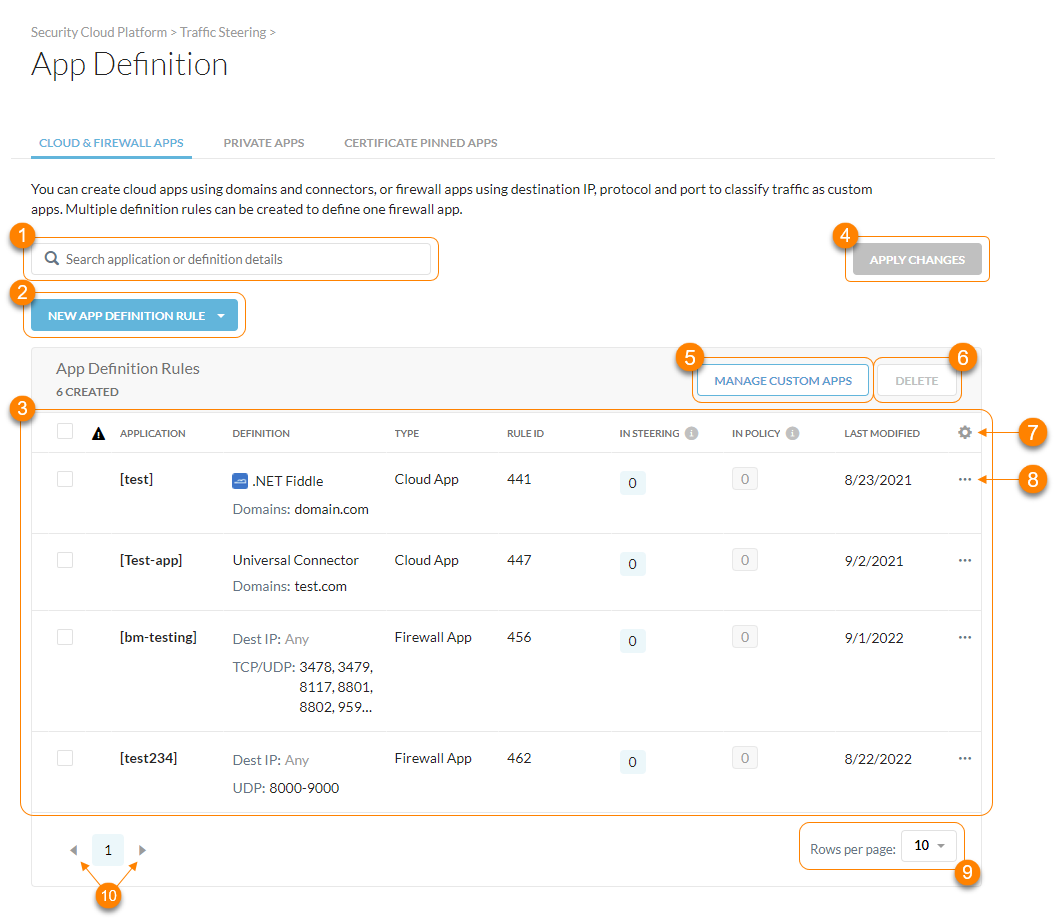
Task: Open Rows per page dropdown
Action: coord(929,846)
